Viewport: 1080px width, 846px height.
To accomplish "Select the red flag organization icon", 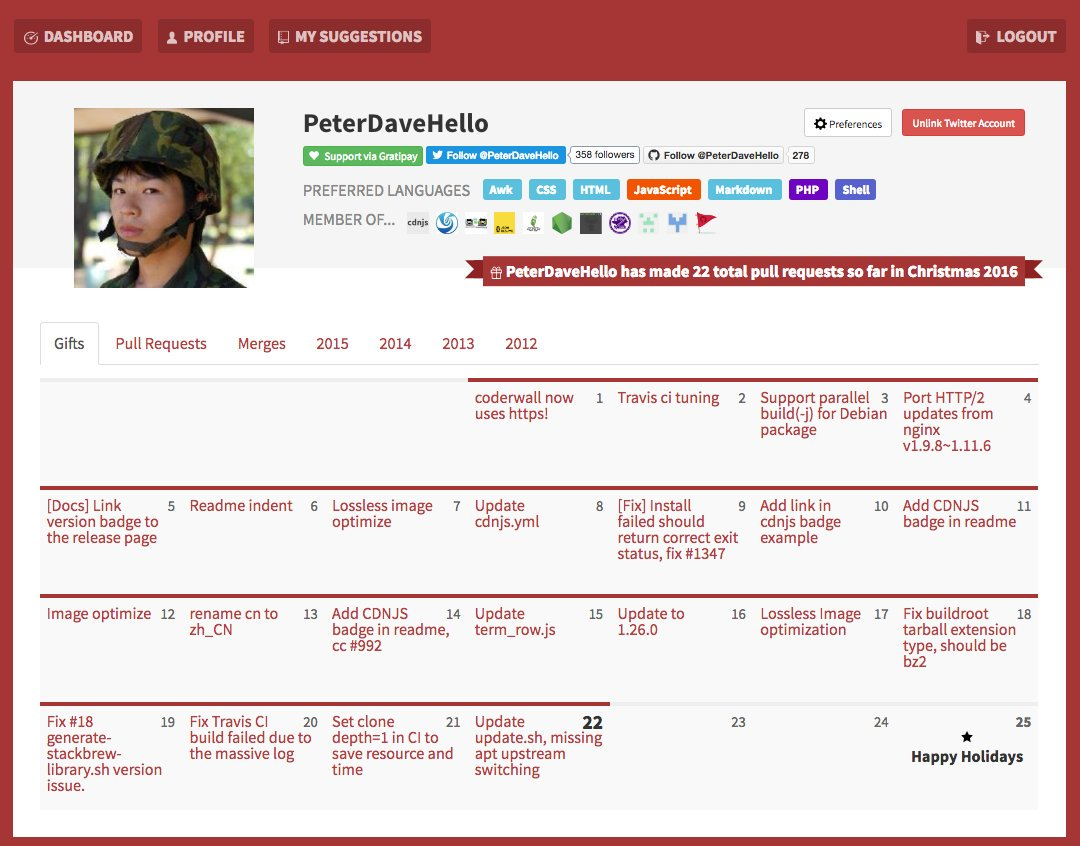I will point(706,223).
